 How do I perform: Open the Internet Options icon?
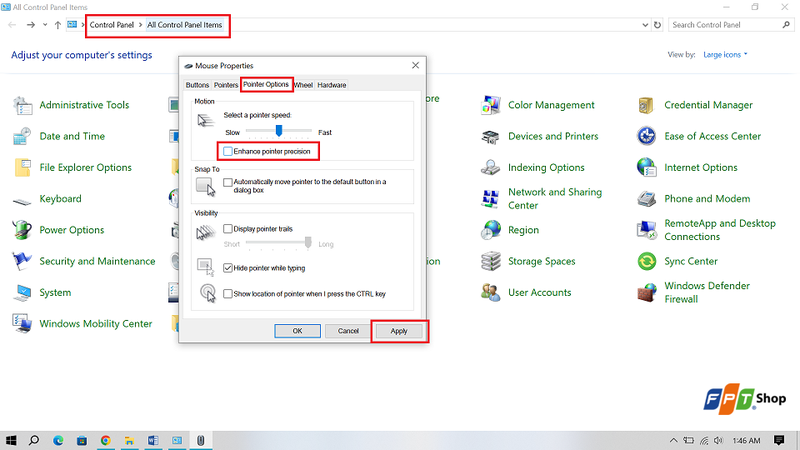pos(646,167)
